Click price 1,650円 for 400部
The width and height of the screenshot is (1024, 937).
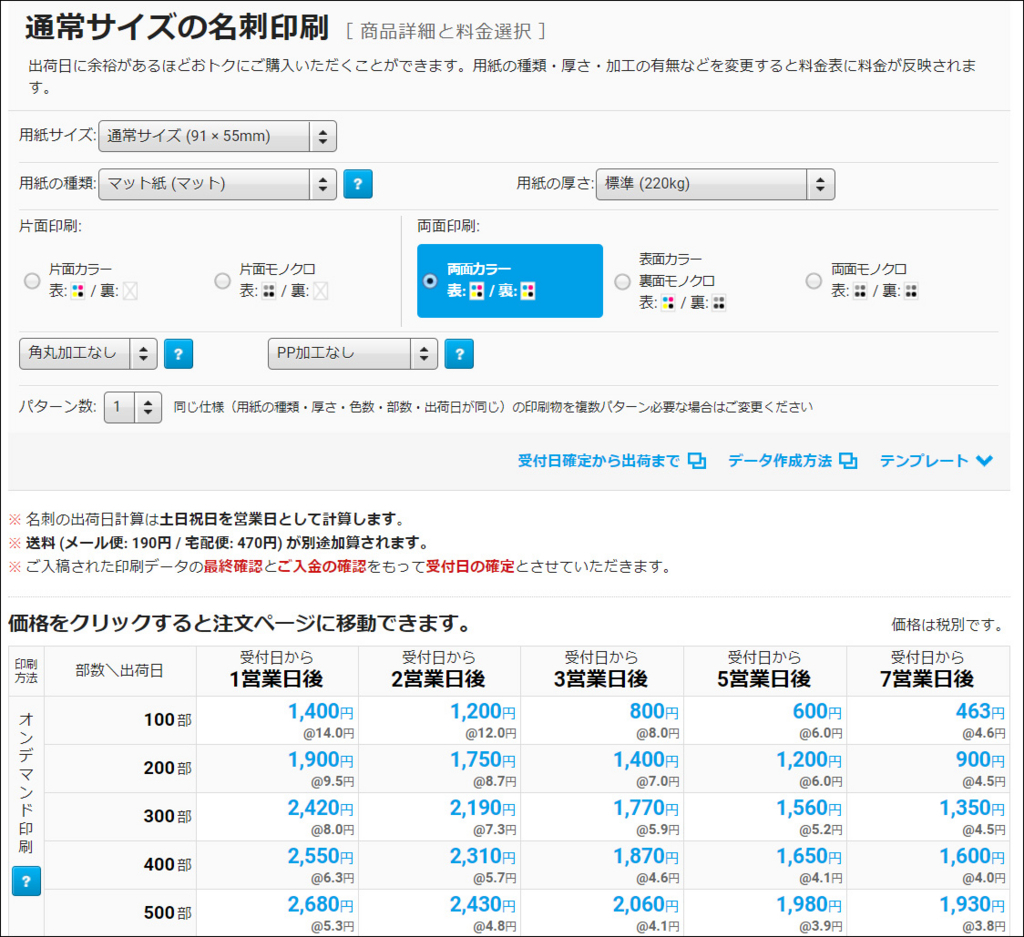[x=809, y=857]
